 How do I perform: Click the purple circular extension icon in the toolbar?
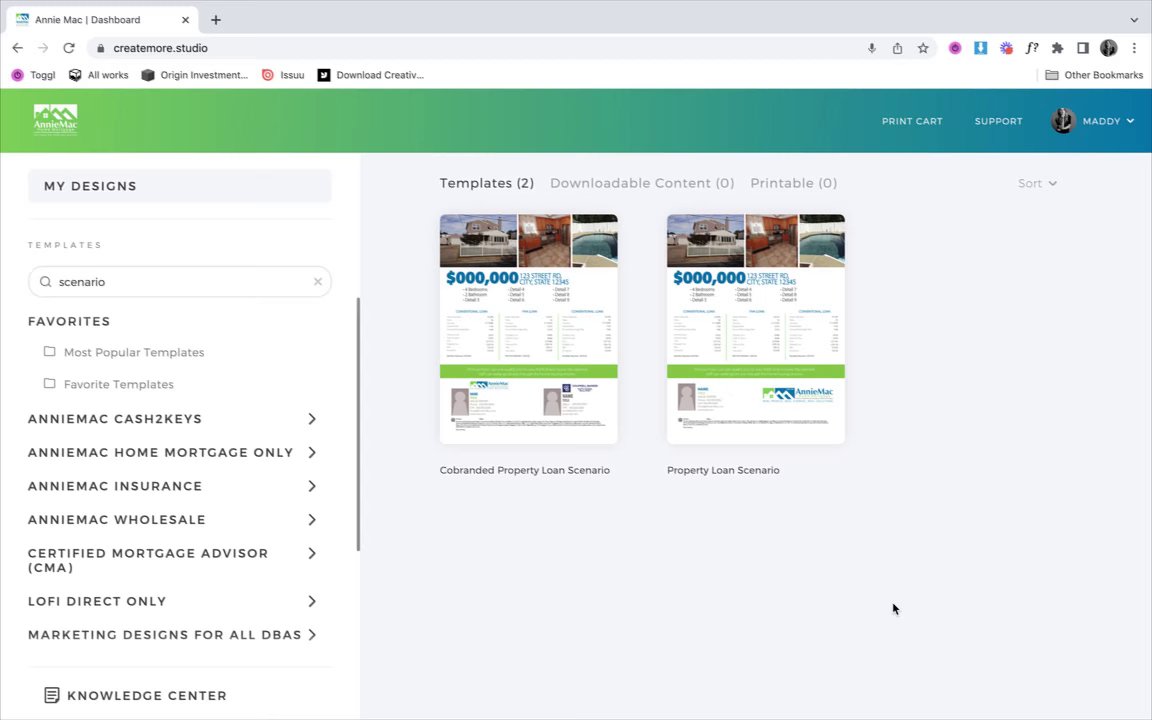click(954, 48)
